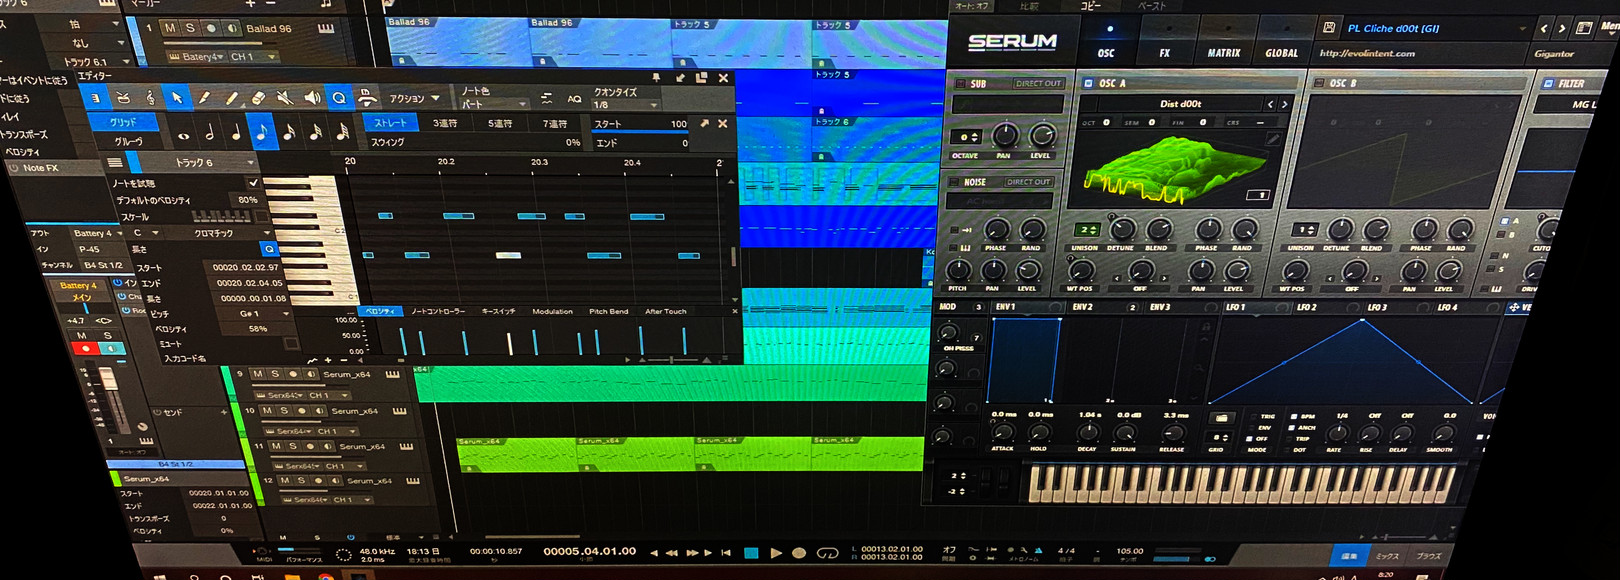Click Serum SUB DIRECT OUT button
The width and height of the screenshot is (1620, 580).
click(1038, 84)
